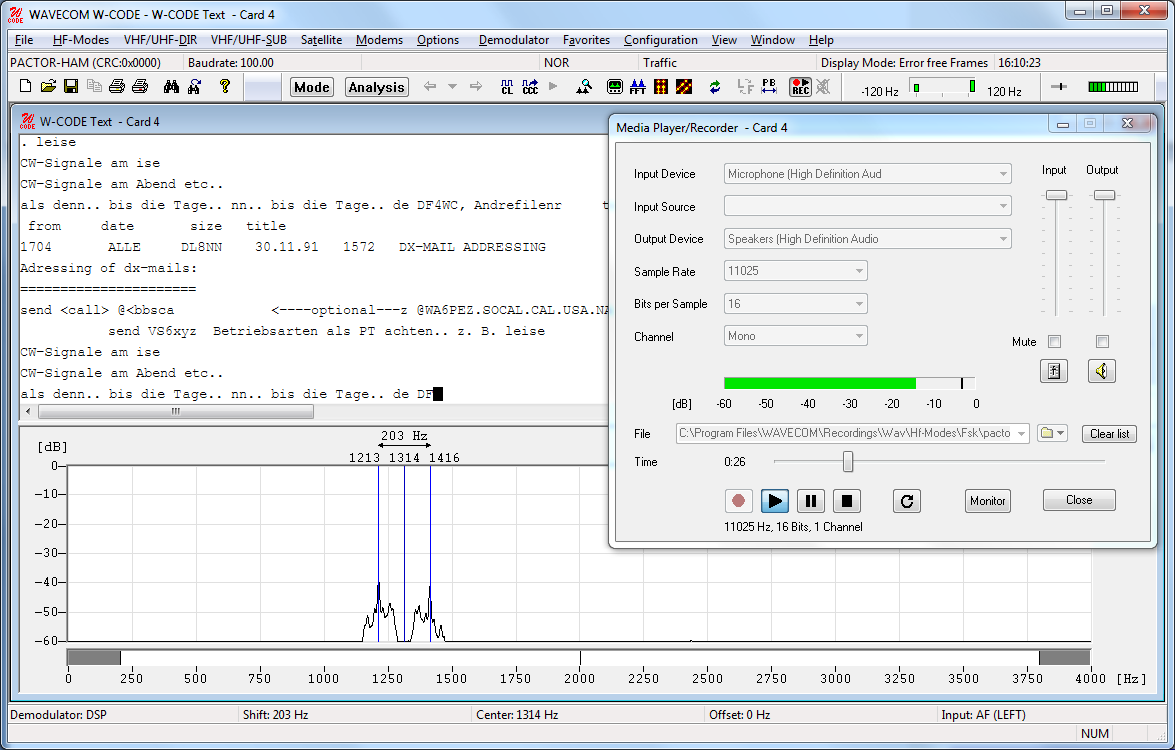Viewport: 1175px width, 750px height.
Task: Open the REC media recorder icon
Action: click(x=800, y=87)
